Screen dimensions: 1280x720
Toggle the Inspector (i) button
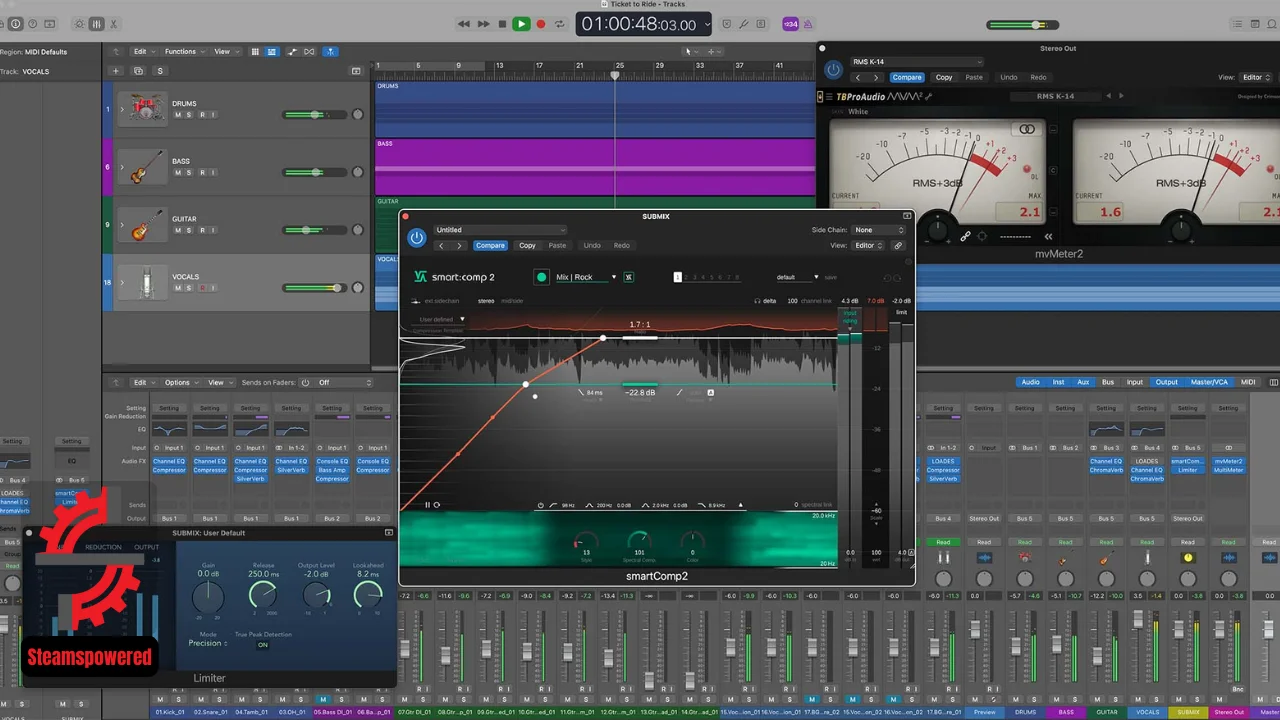click(15, 24)
